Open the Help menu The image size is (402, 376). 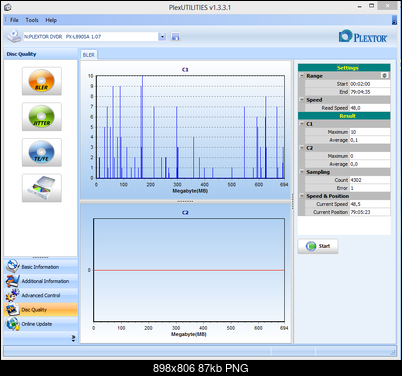click(51, 20)
